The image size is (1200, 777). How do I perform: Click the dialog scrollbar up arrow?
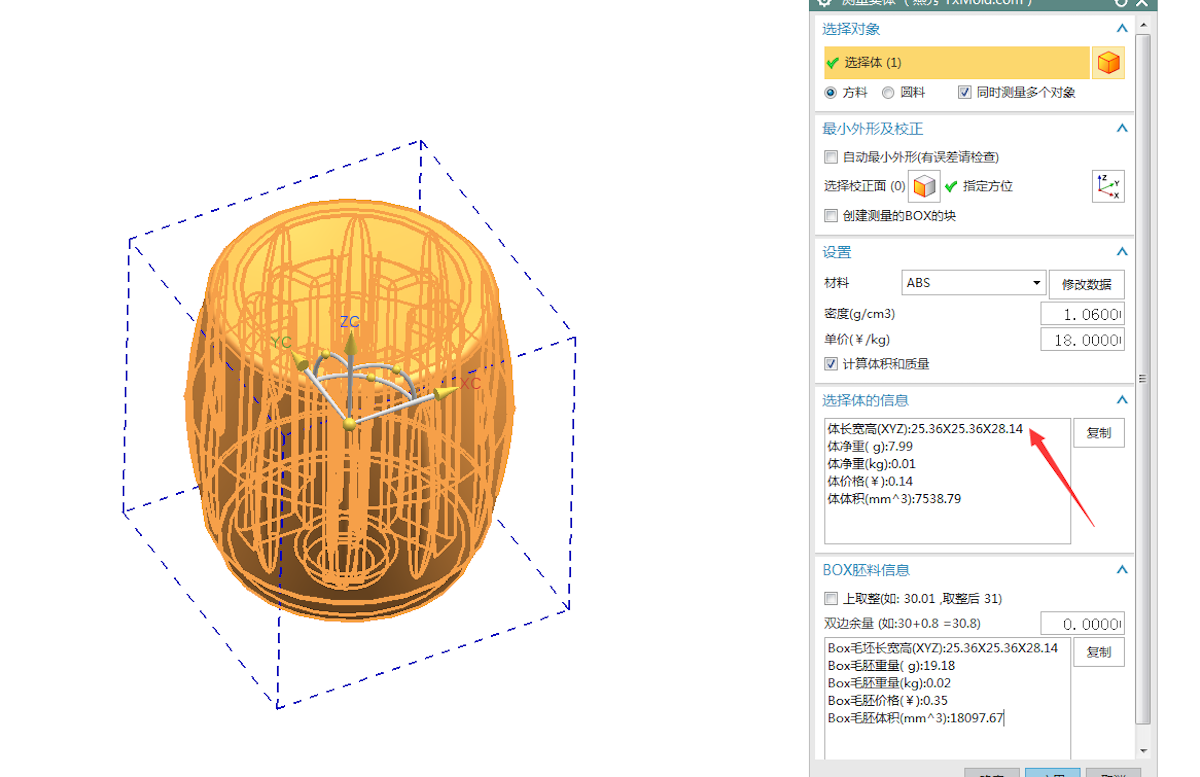coord(1143,27)
